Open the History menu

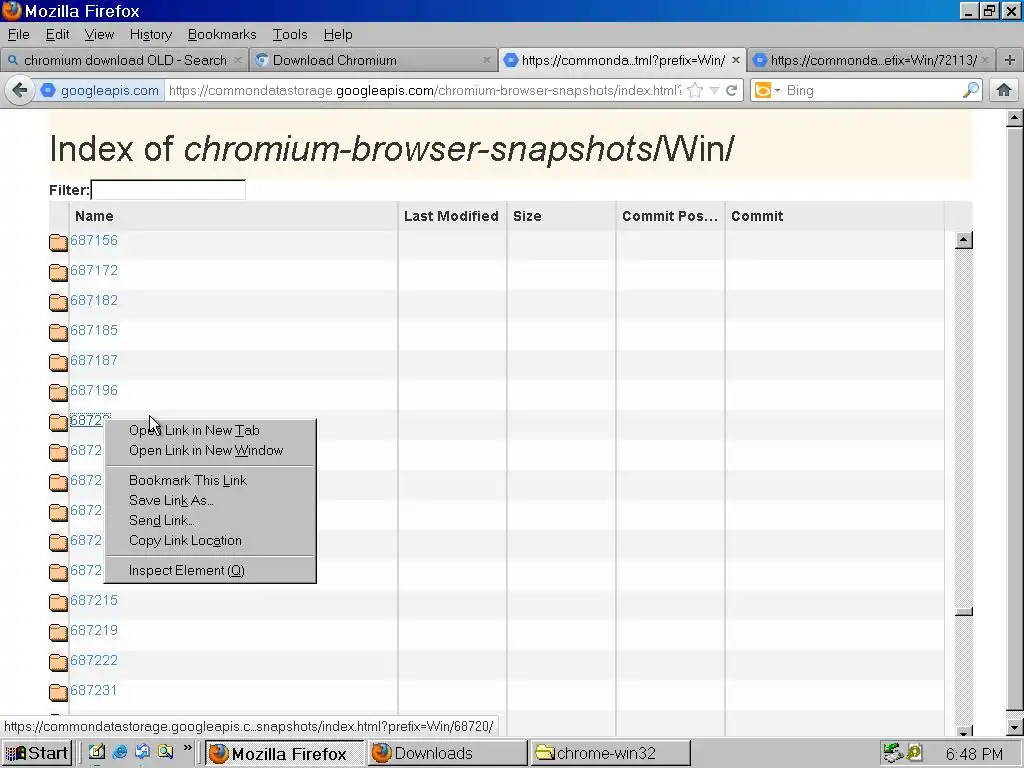pyautogui.click(x=151, y=35)
